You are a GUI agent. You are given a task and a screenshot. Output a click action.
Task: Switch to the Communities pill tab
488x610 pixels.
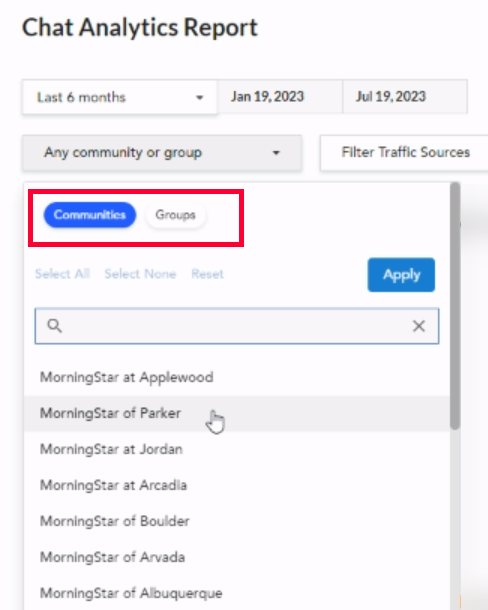[x=90, y=215]
